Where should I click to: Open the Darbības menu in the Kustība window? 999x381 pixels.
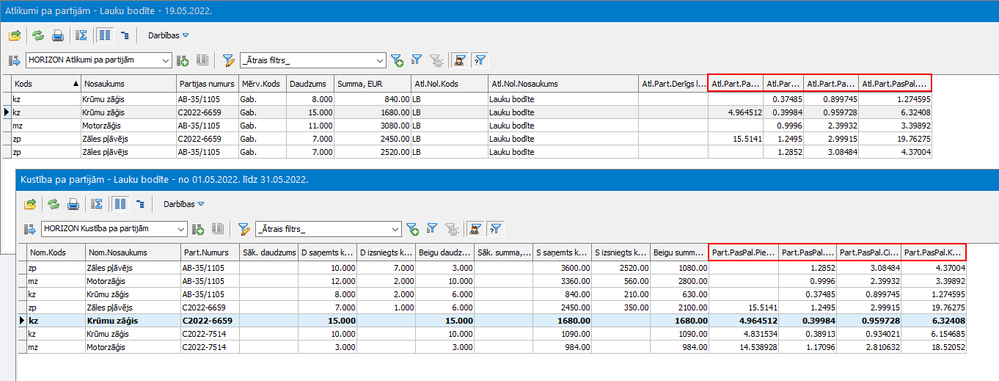tap(184, 205)
